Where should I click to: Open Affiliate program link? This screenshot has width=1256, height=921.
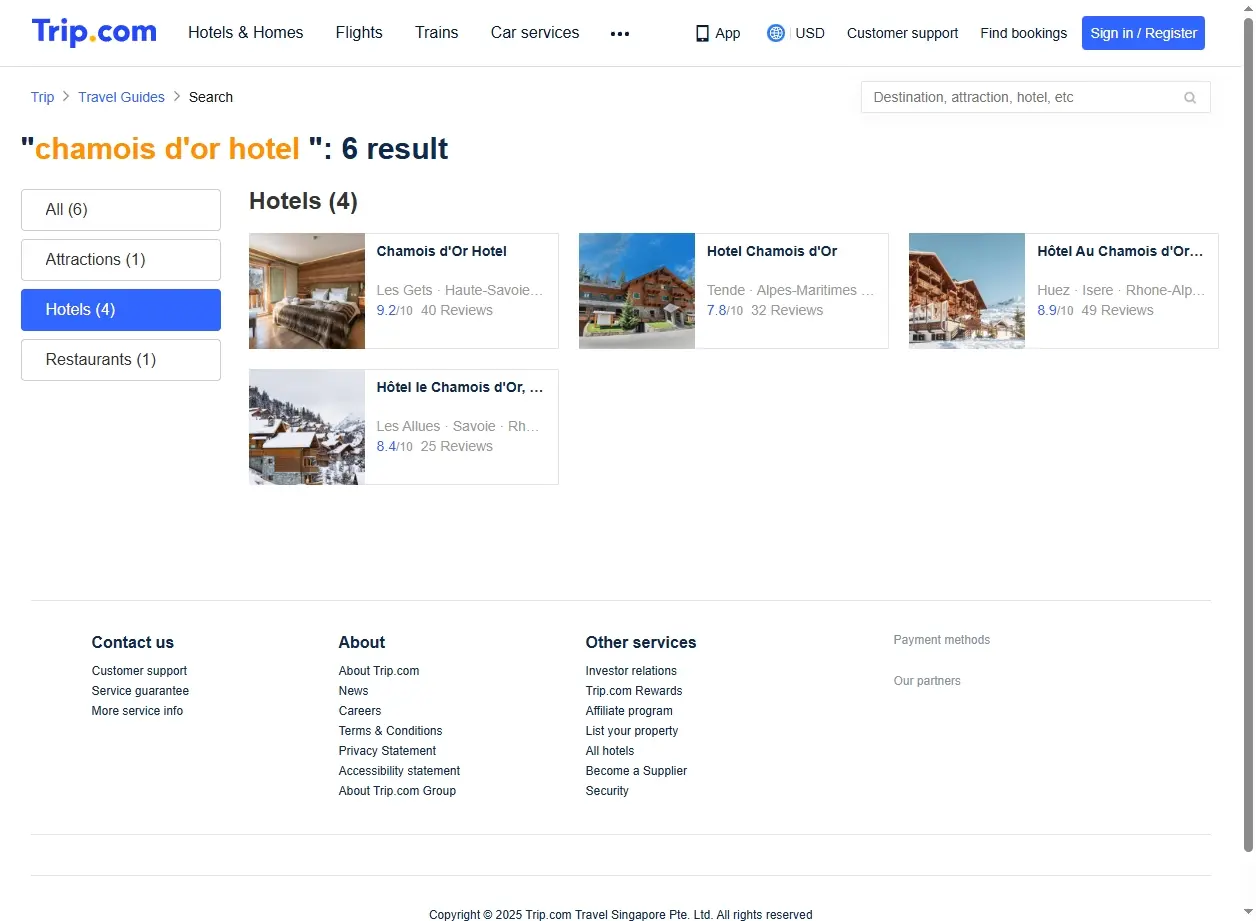point(629,711)
